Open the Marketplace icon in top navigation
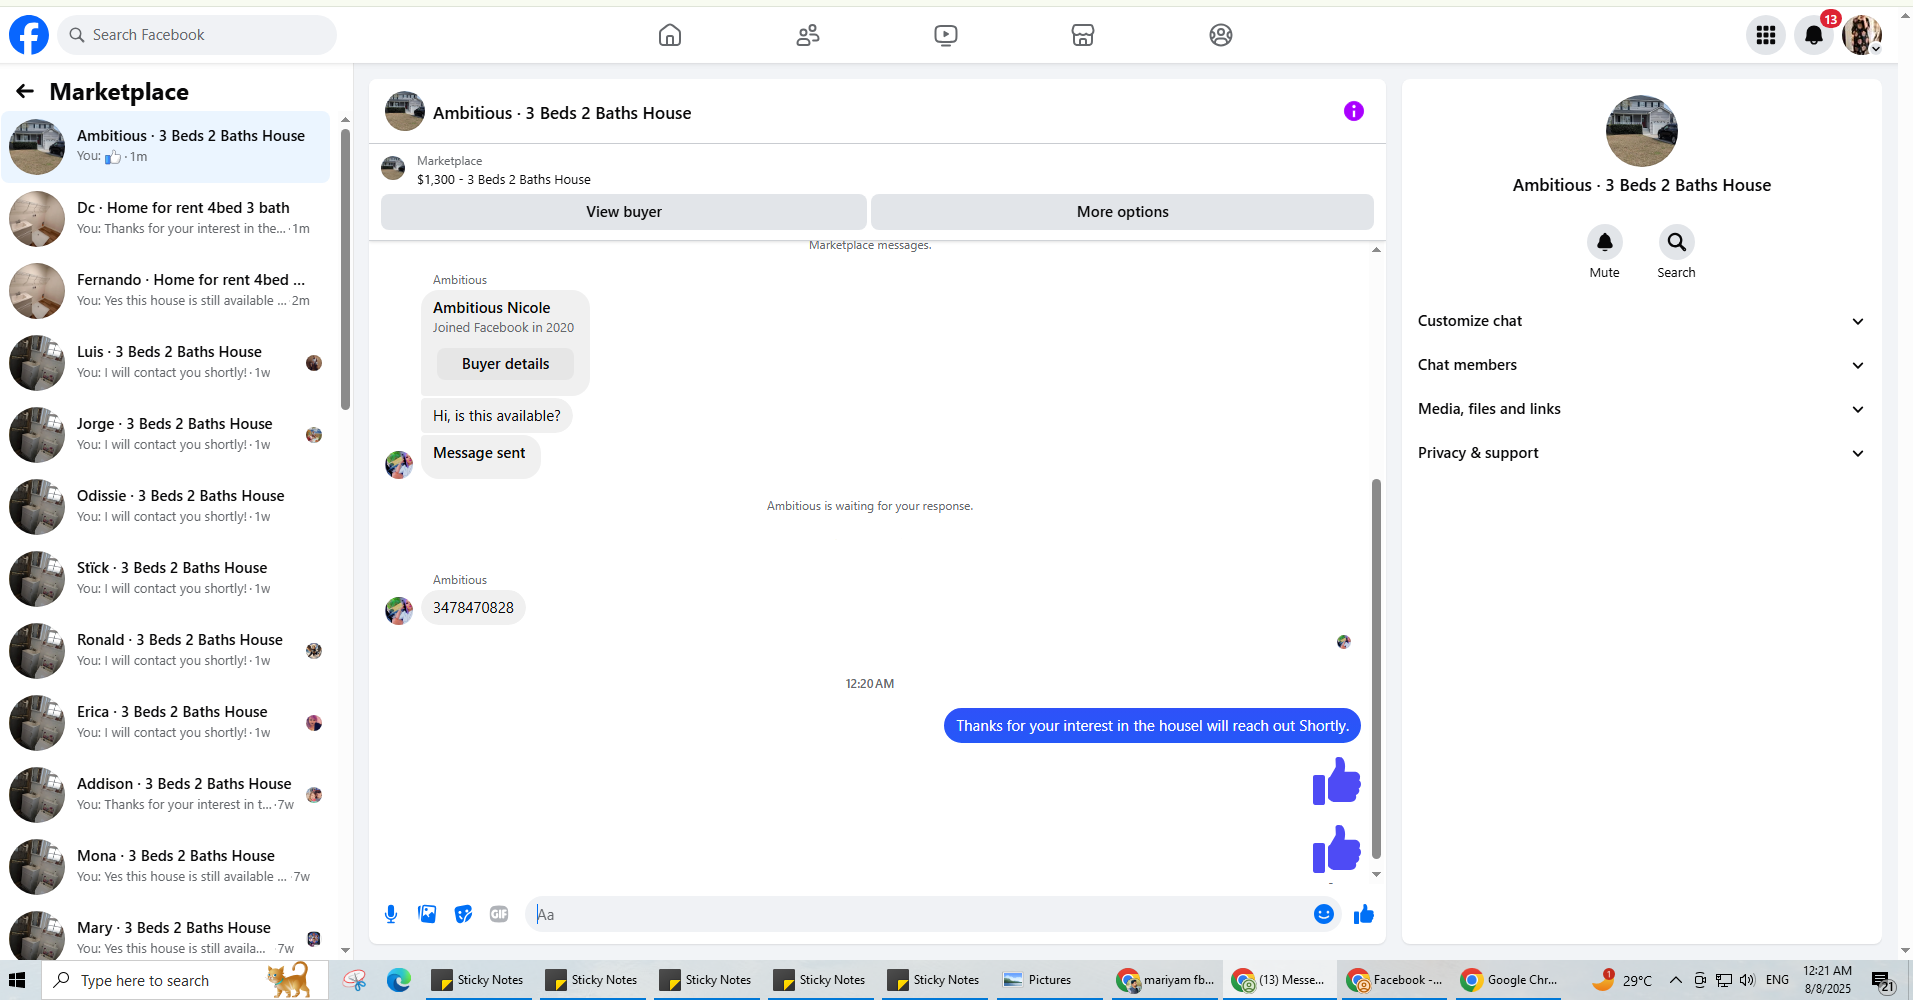 1083,35
